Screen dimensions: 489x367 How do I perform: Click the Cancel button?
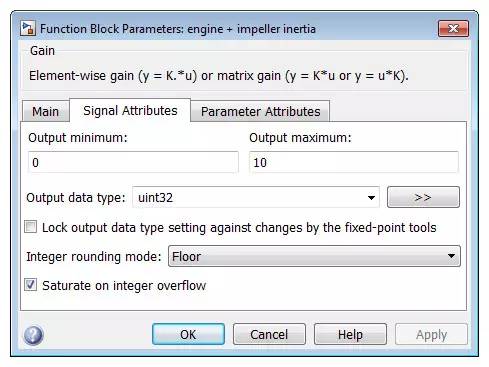click(x=269, y=334)
